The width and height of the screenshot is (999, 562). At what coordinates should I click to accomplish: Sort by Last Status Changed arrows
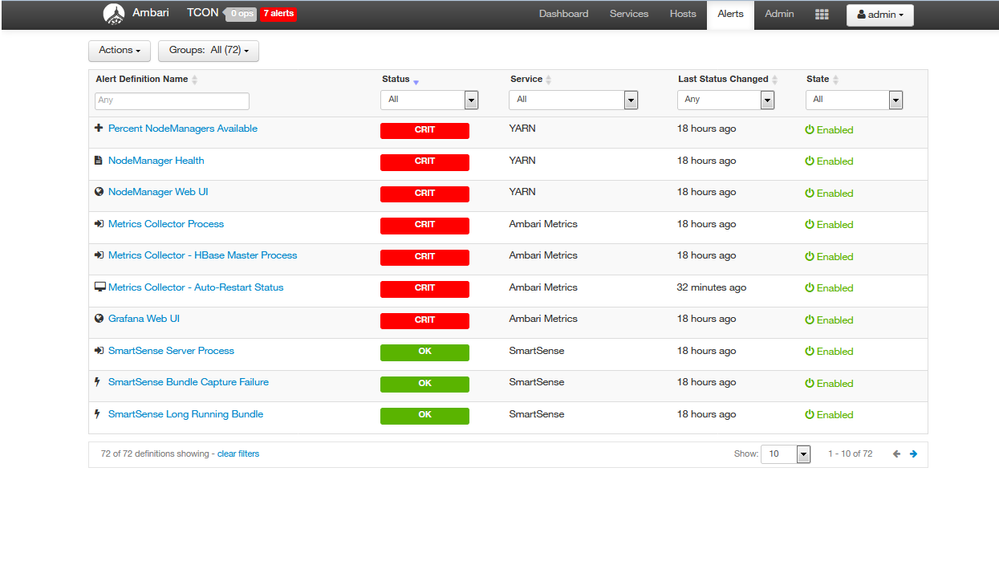tap(775, 80)
